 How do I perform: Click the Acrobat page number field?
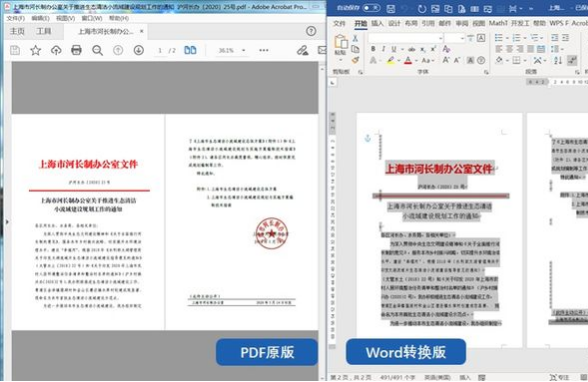[x=160, y=50]
